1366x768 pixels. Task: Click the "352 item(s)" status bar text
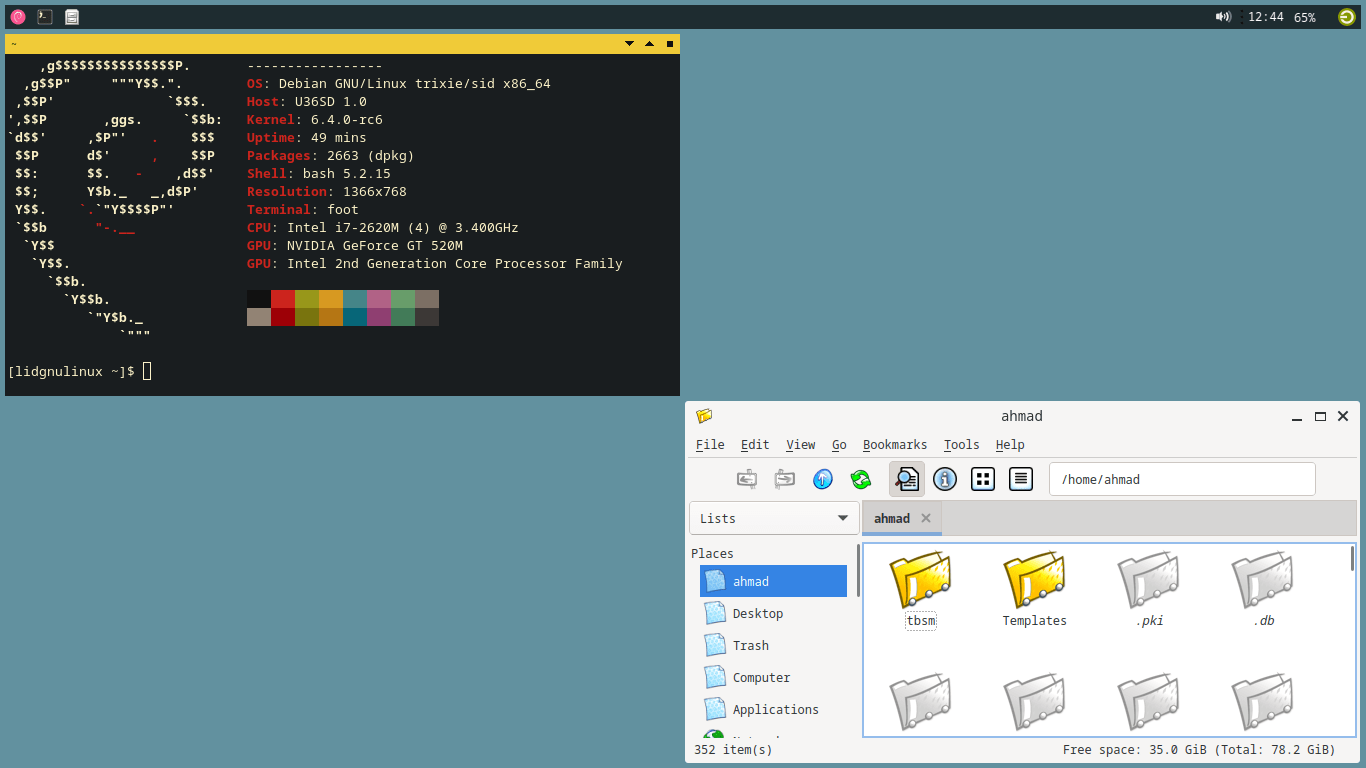pyautogui.click(x=733, y=749)
